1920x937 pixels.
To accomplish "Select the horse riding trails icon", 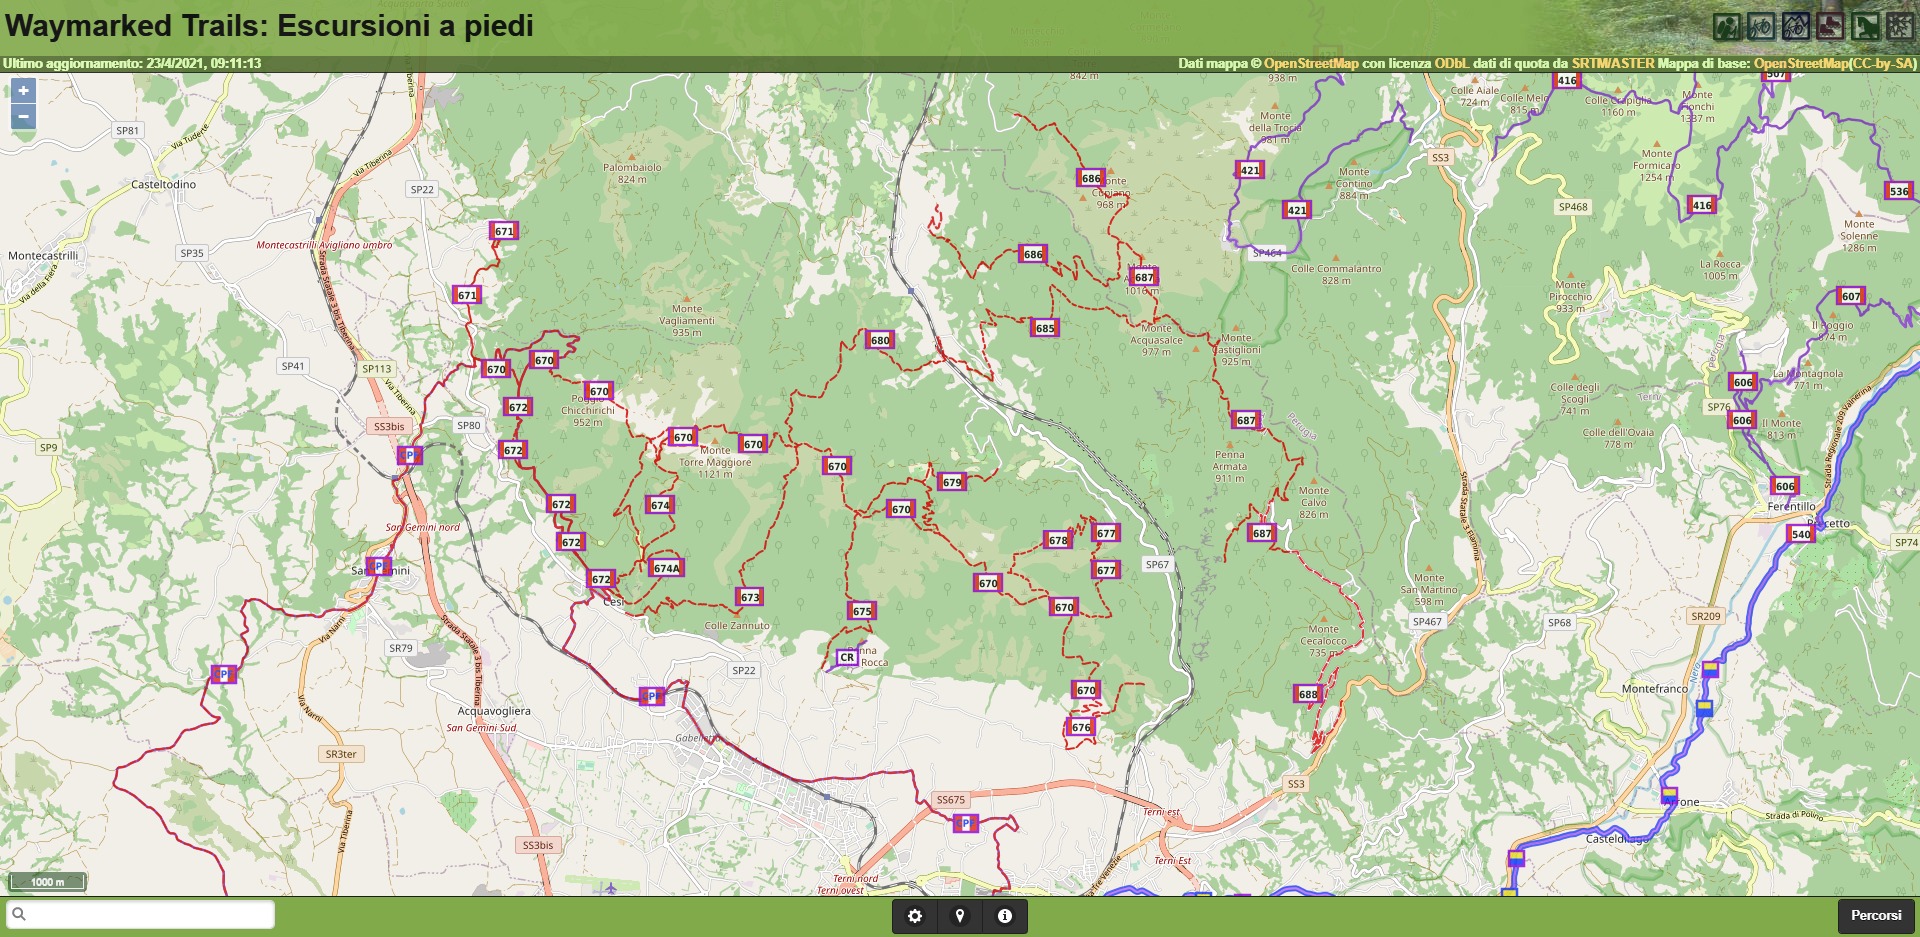I will [x=1864, y=25].
